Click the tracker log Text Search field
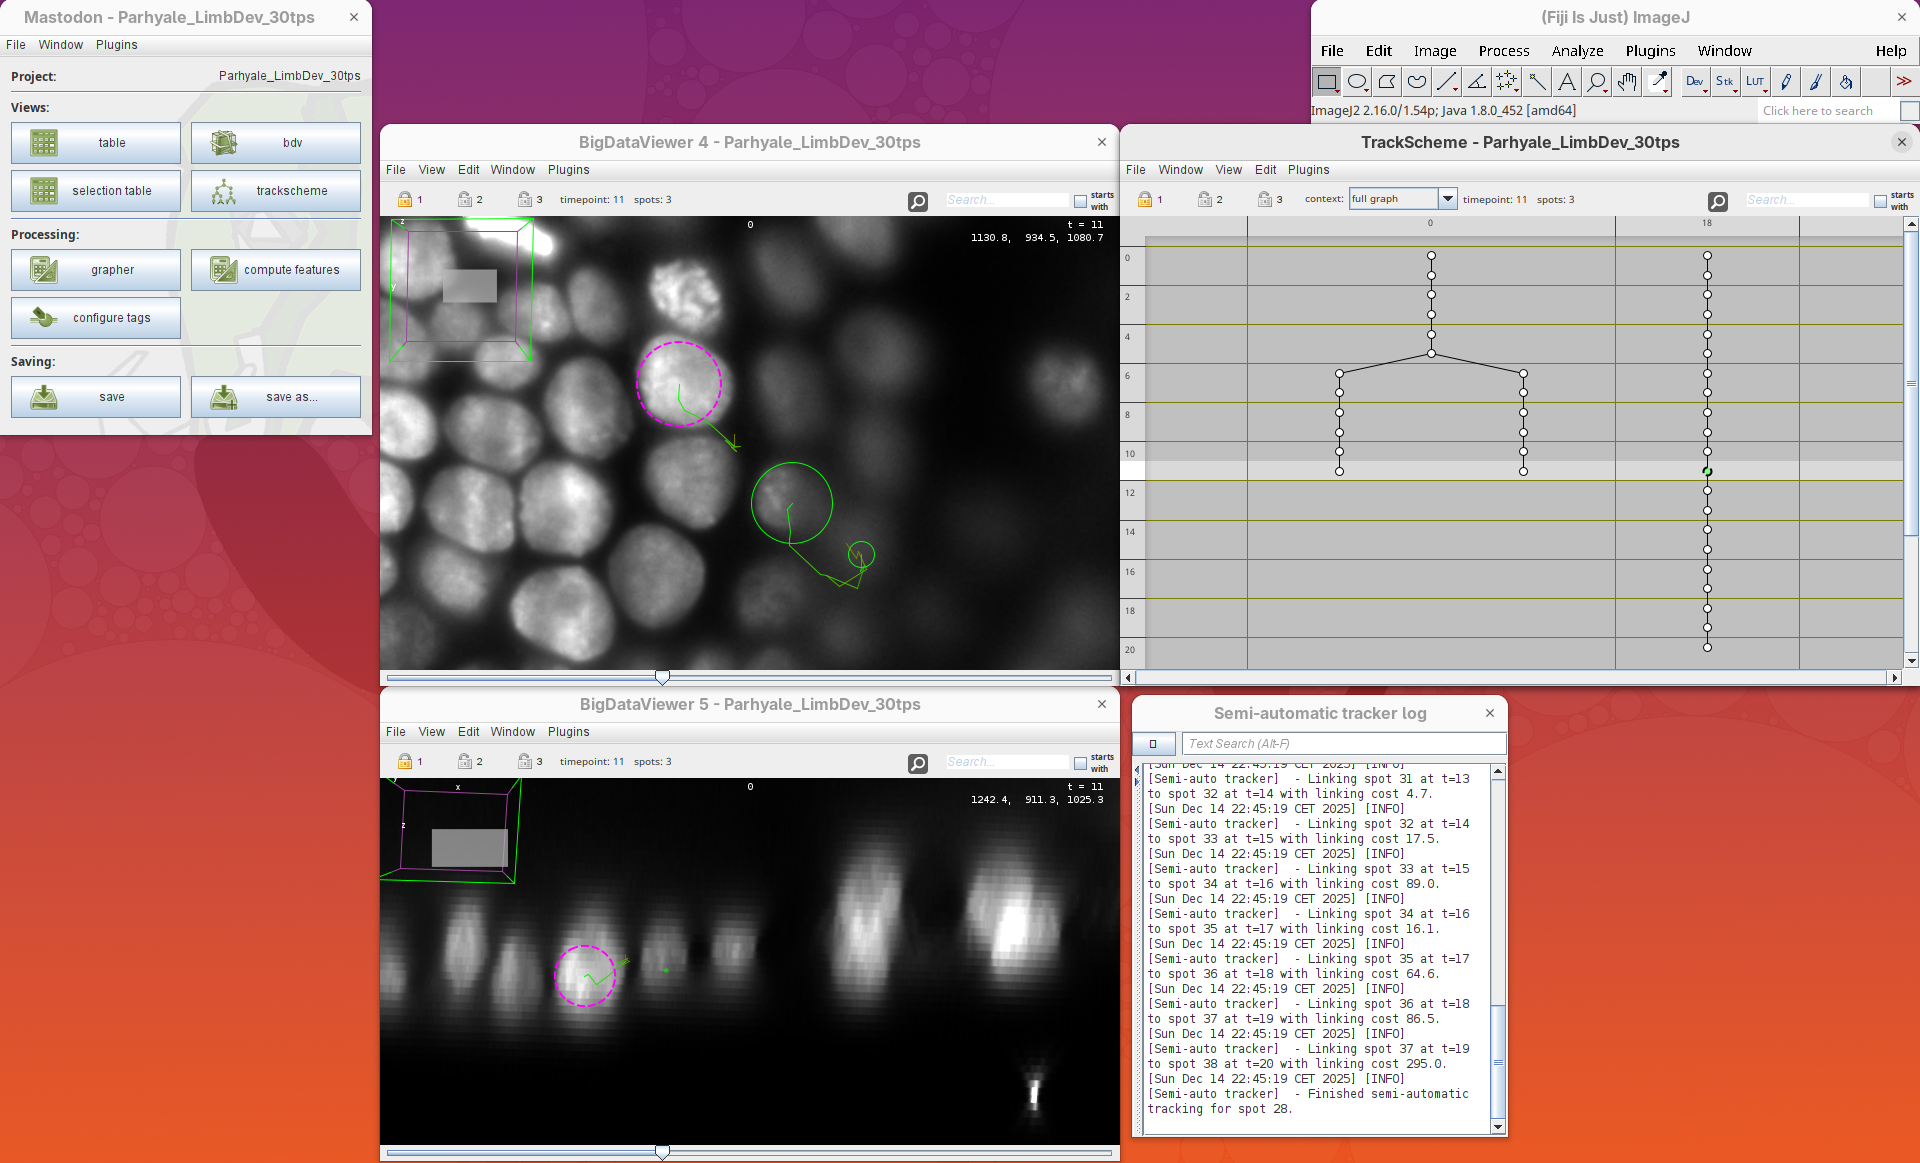 (x=1343, y=744)
